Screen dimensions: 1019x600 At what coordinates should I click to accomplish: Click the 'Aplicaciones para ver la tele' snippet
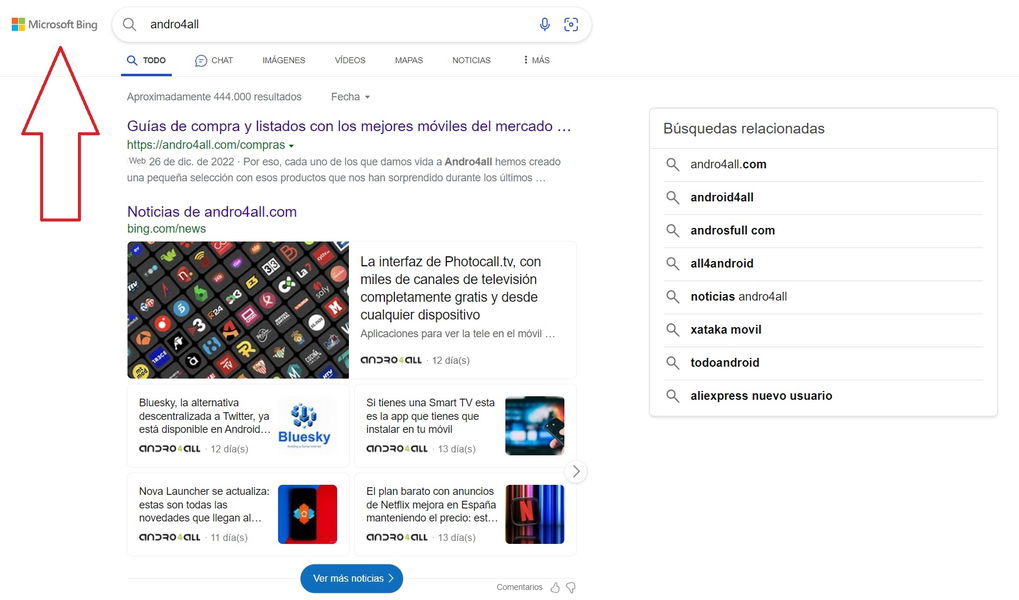tap(458, 333)
